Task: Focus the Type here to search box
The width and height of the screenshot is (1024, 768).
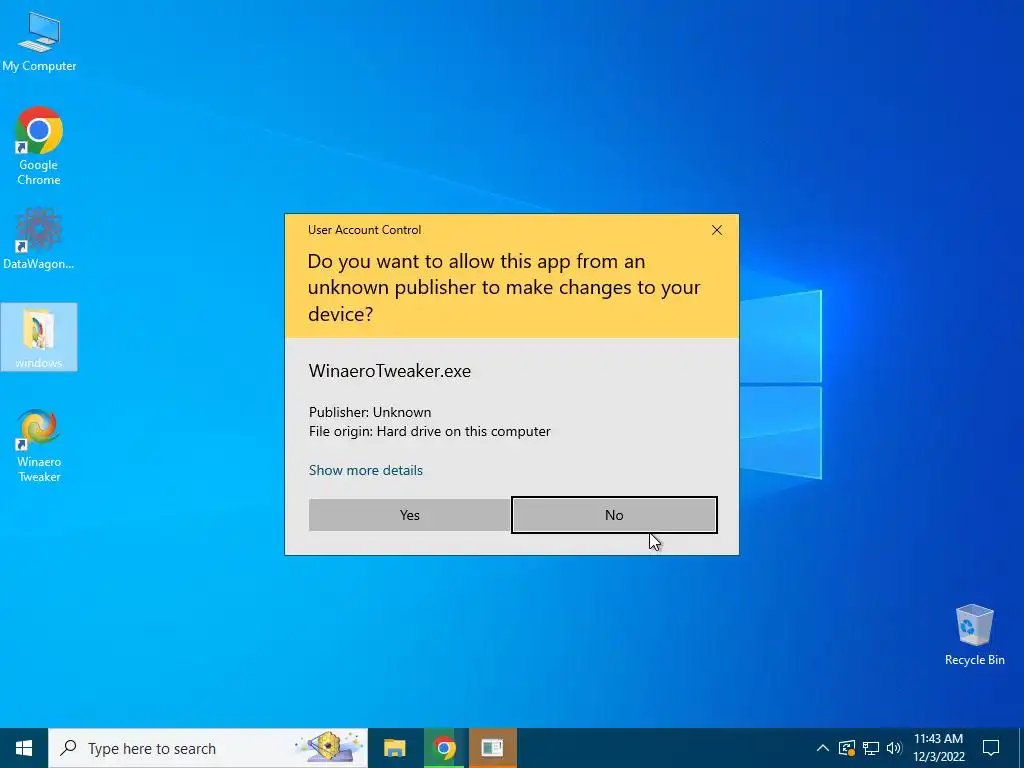Action: tap(208, 748)
